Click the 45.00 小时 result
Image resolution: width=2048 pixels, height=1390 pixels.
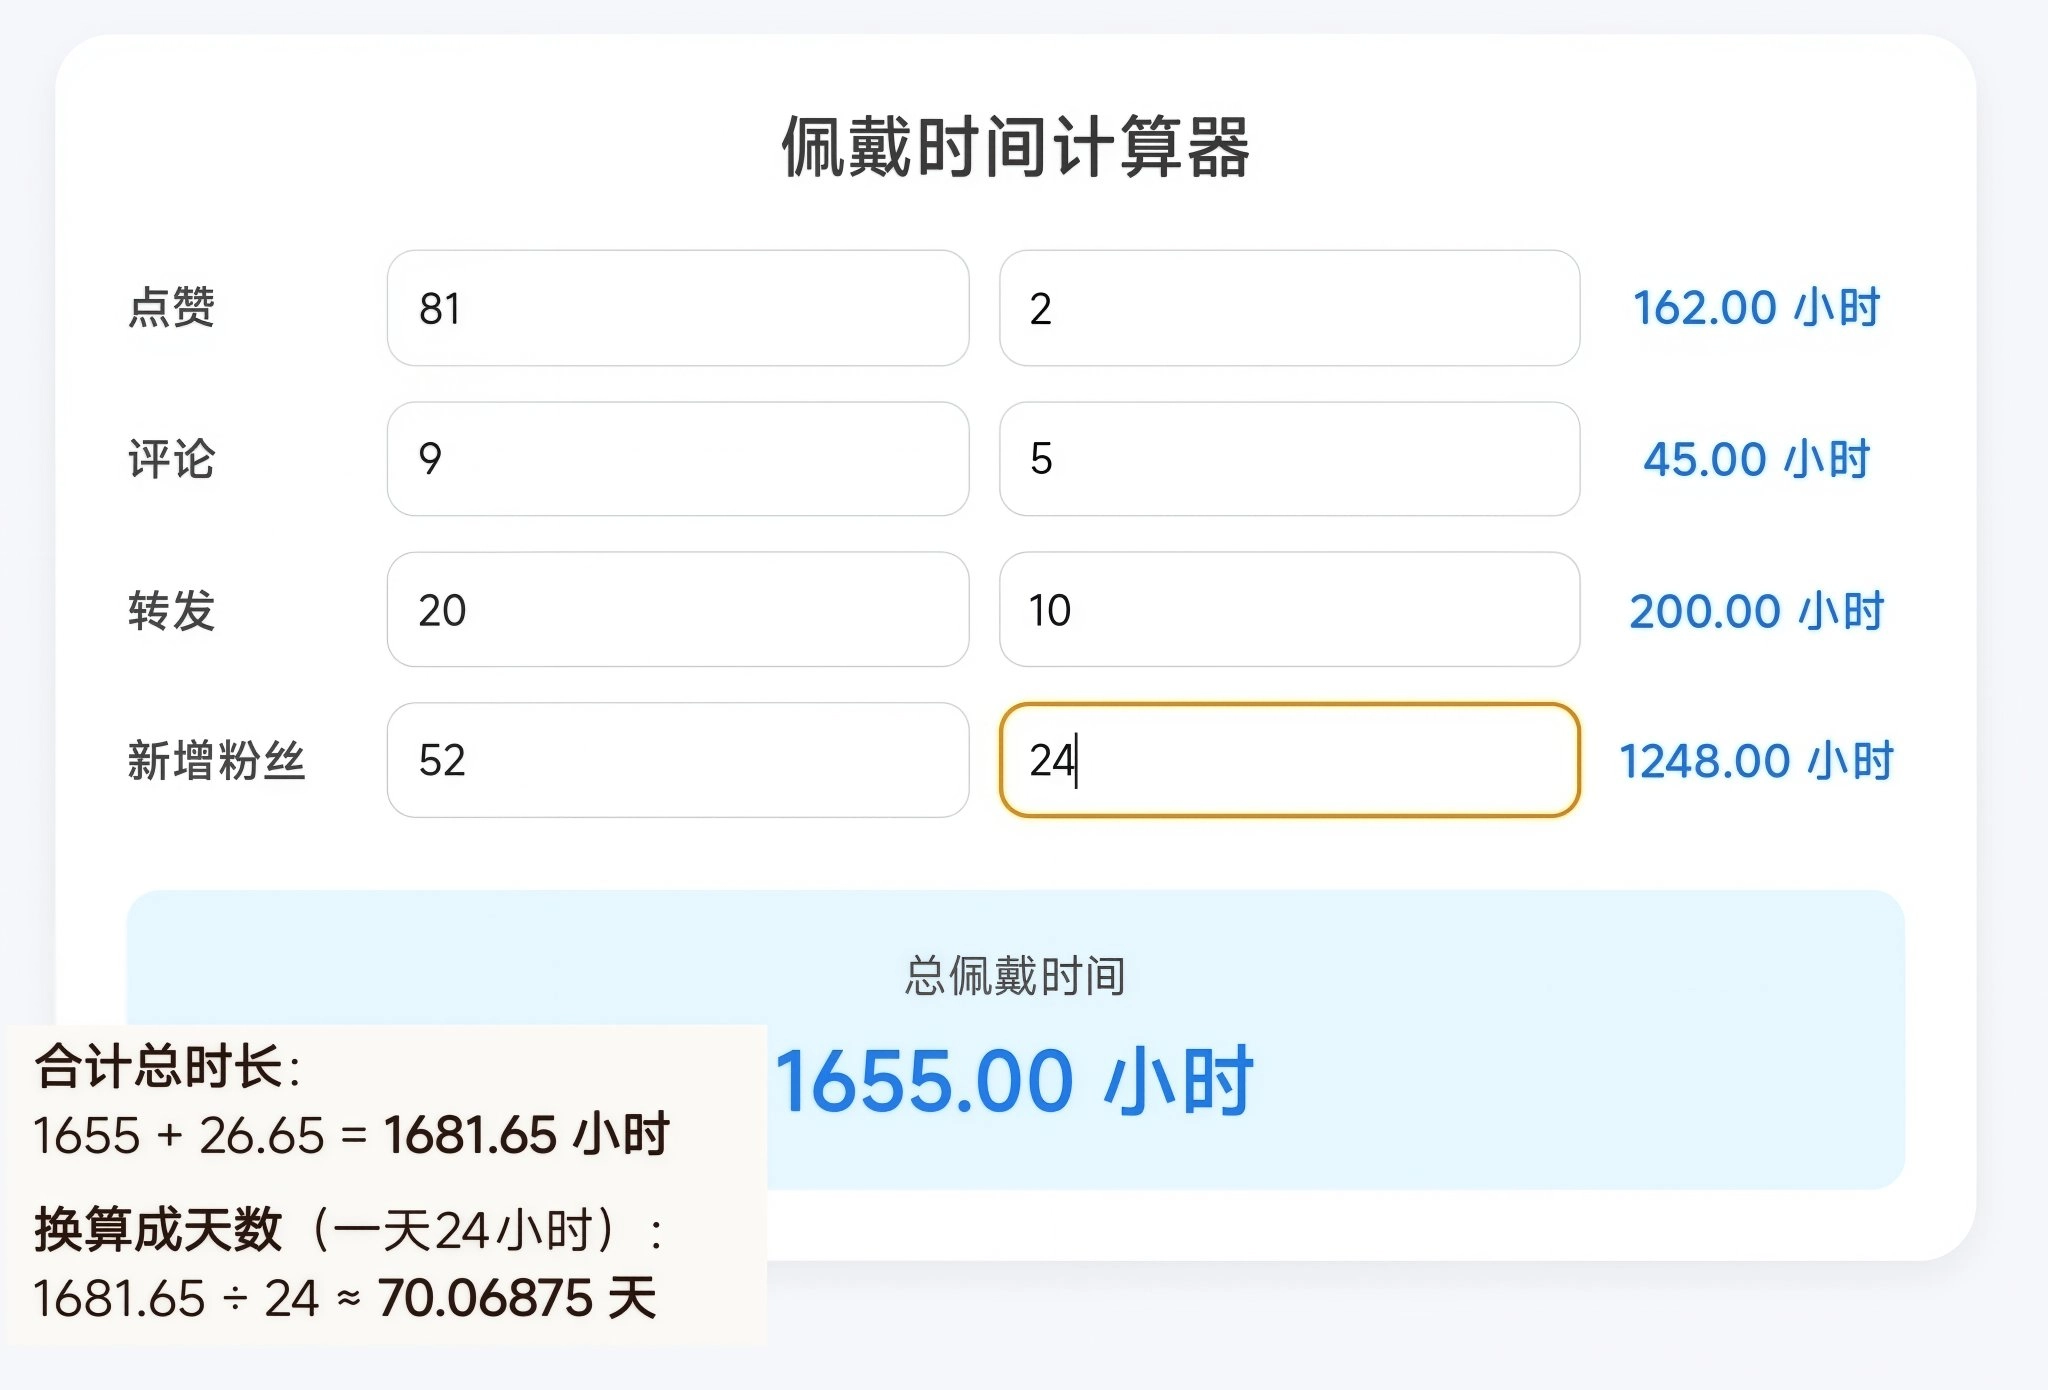pyautogui.click(x=1756, y=459)
